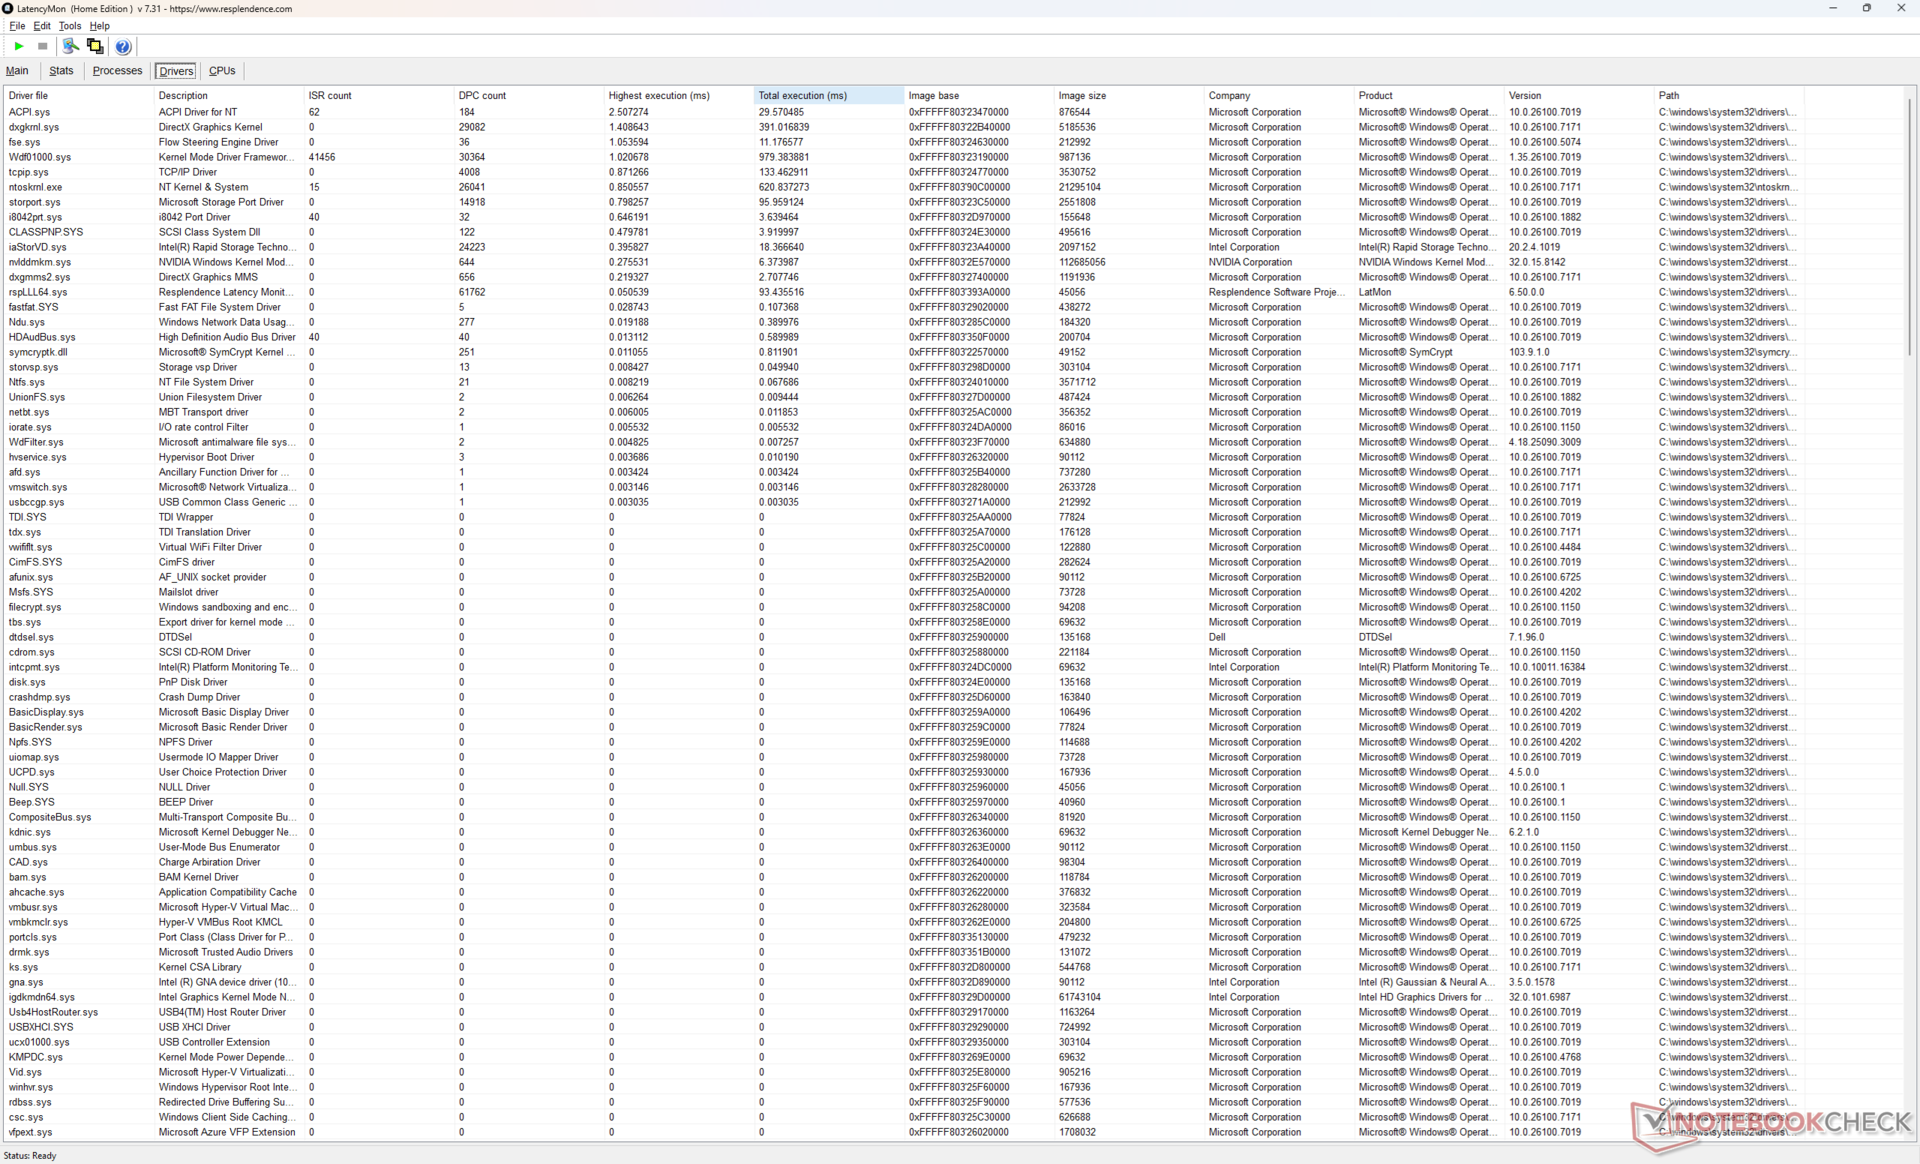This screenshot has width=1920, height=1164.
Task: Open the Tools menu
Action: [69, 26]
